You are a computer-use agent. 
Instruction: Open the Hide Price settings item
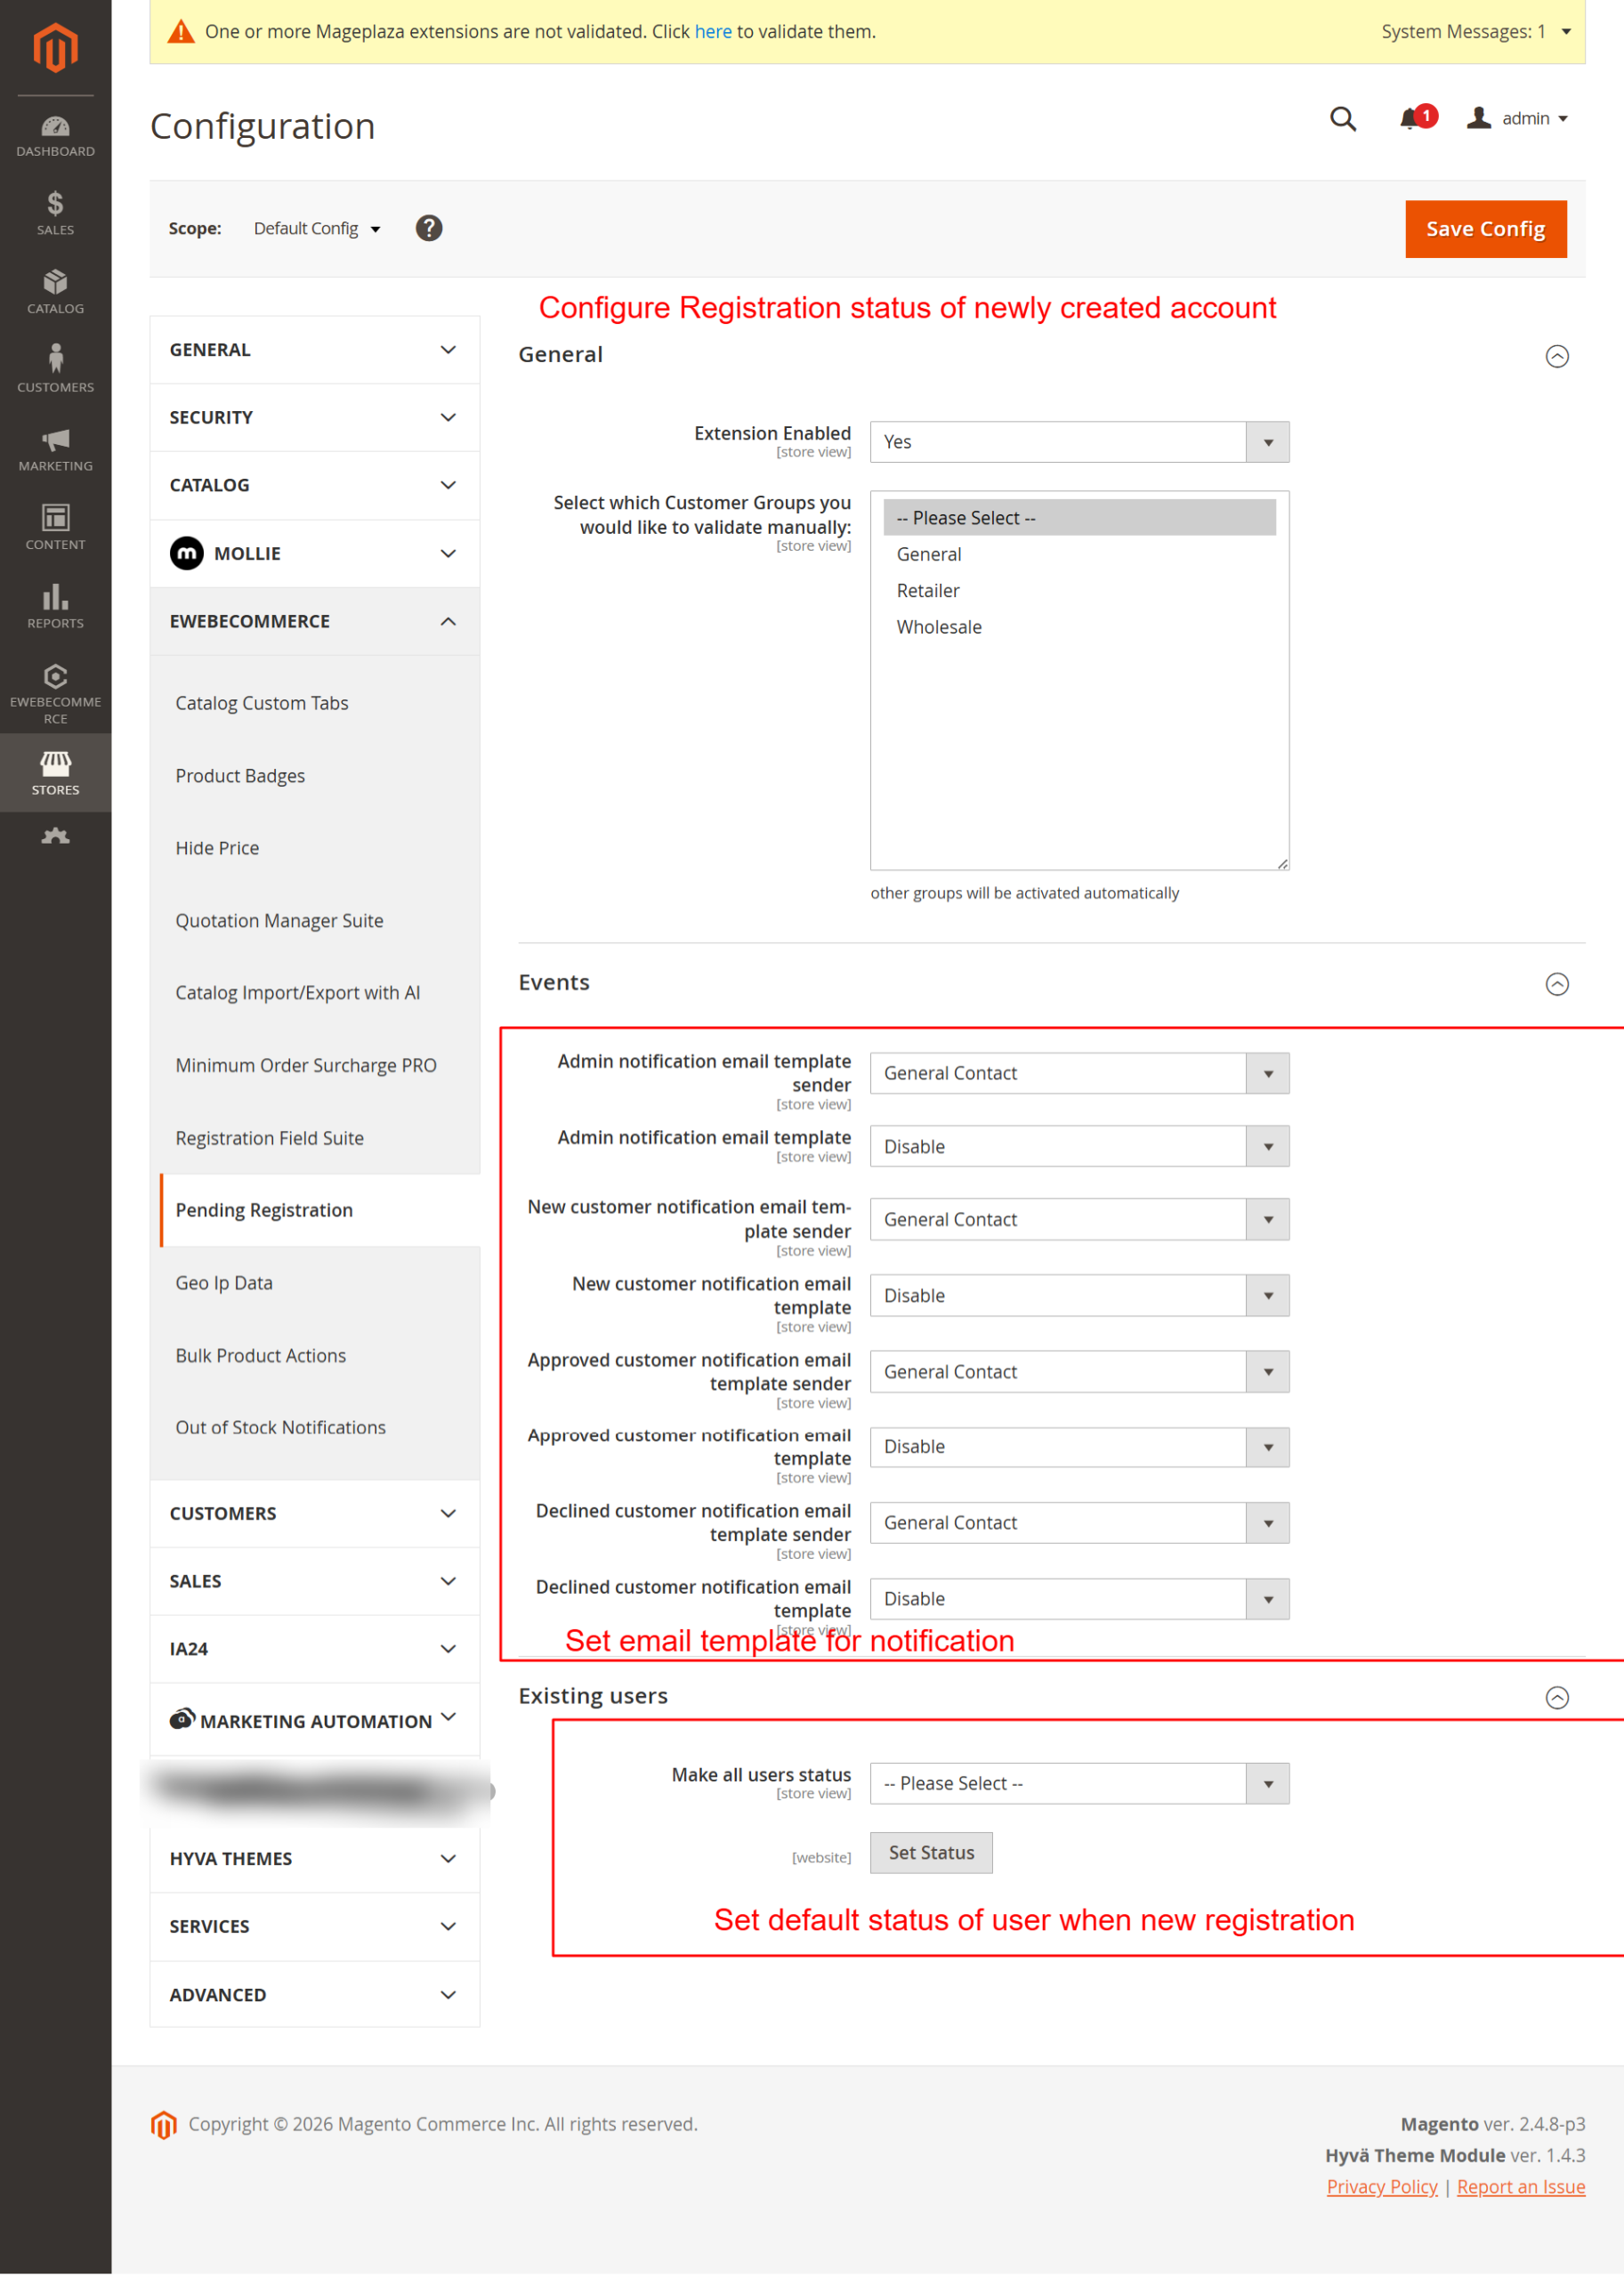pyautogui.click(x=217, y=848)
